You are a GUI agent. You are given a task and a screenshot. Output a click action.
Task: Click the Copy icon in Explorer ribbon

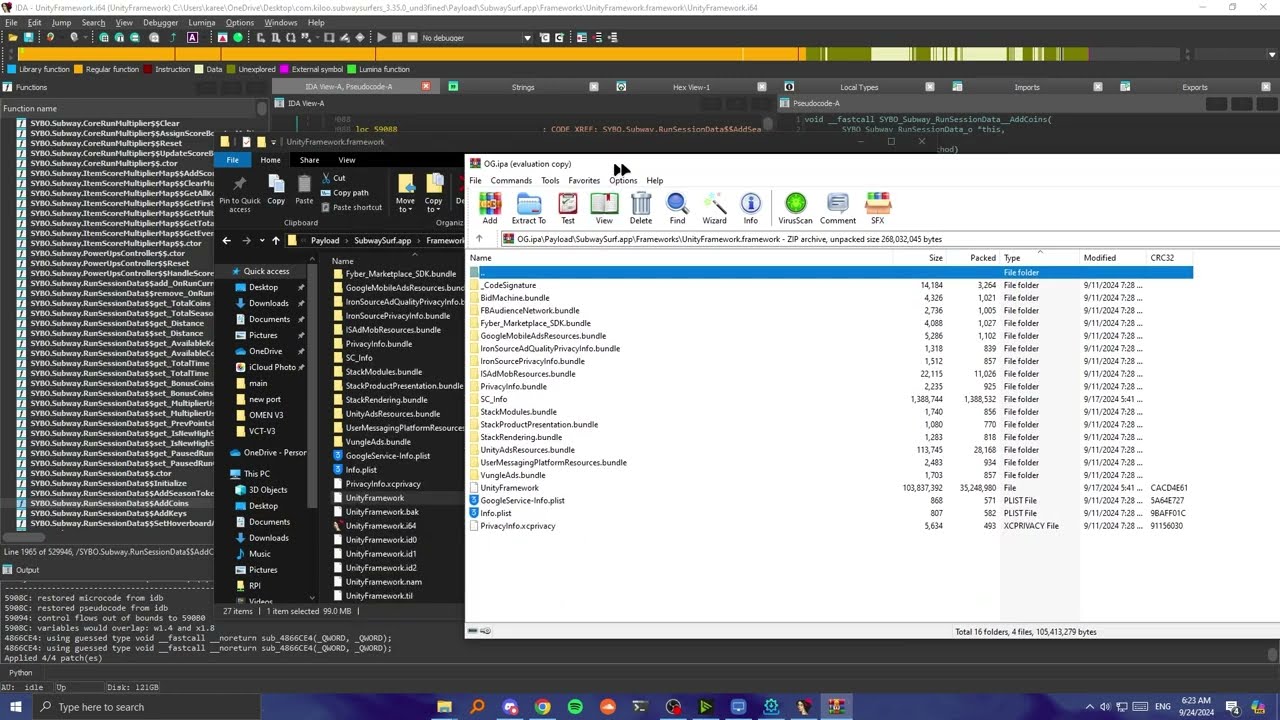click(x=276, y=190)
